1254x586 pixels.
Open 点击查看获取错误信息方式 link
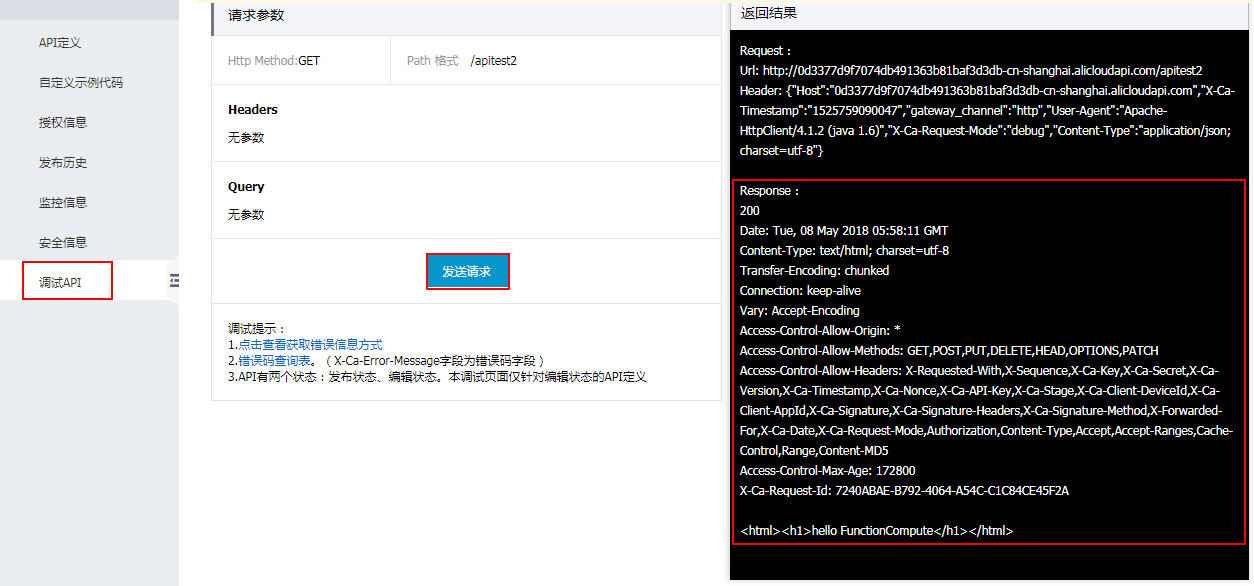click(x=310, y=344)
